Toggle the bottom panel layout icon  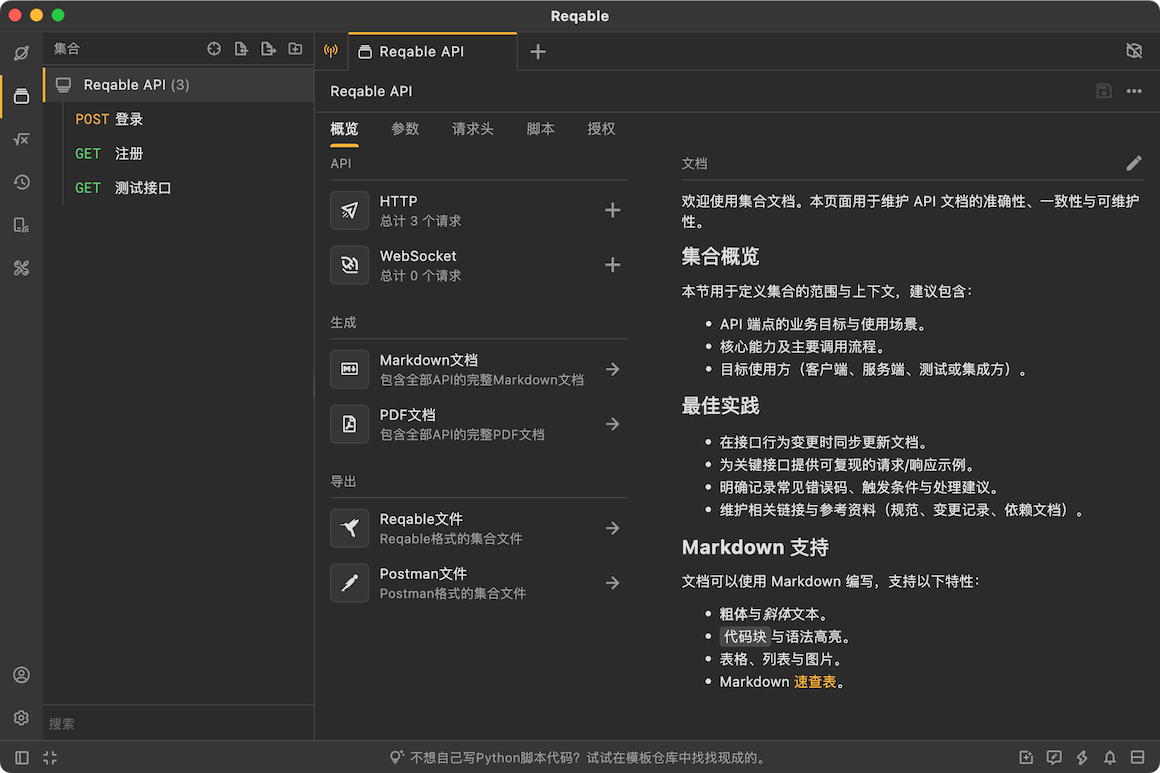(x=1138, y=757)
